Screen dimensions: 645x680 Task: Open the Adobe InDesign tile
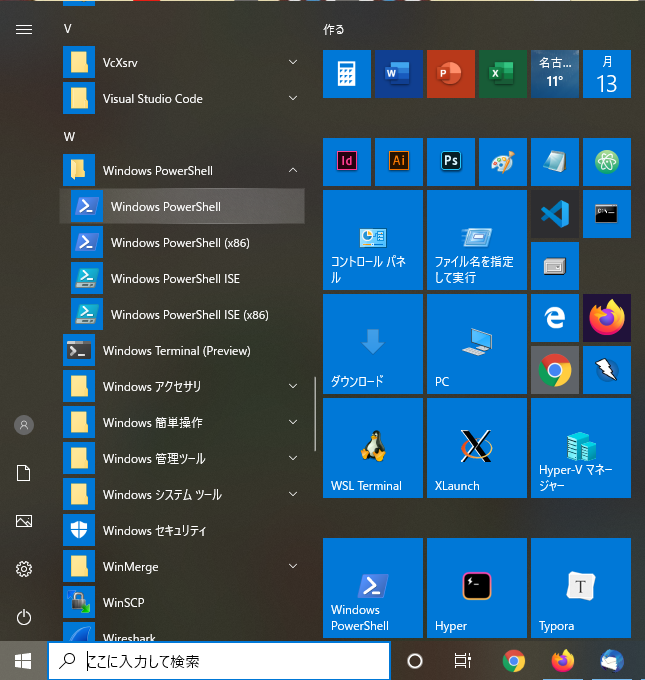coord(347,162)
